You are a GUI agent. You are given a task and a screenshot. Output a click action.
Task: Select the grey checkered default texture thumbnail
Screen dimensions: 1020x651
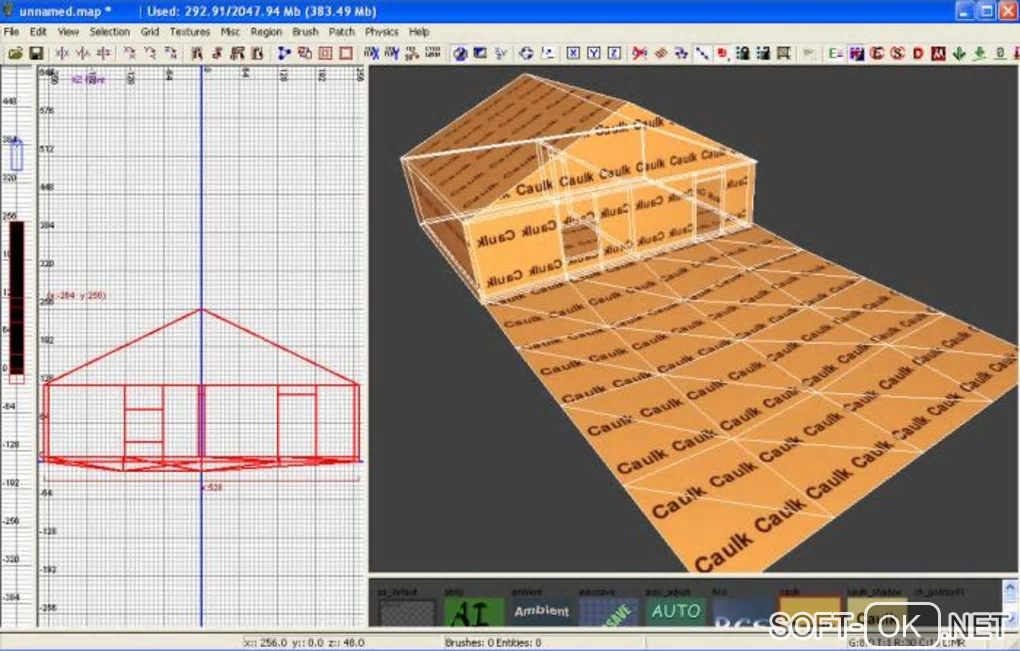407,613
